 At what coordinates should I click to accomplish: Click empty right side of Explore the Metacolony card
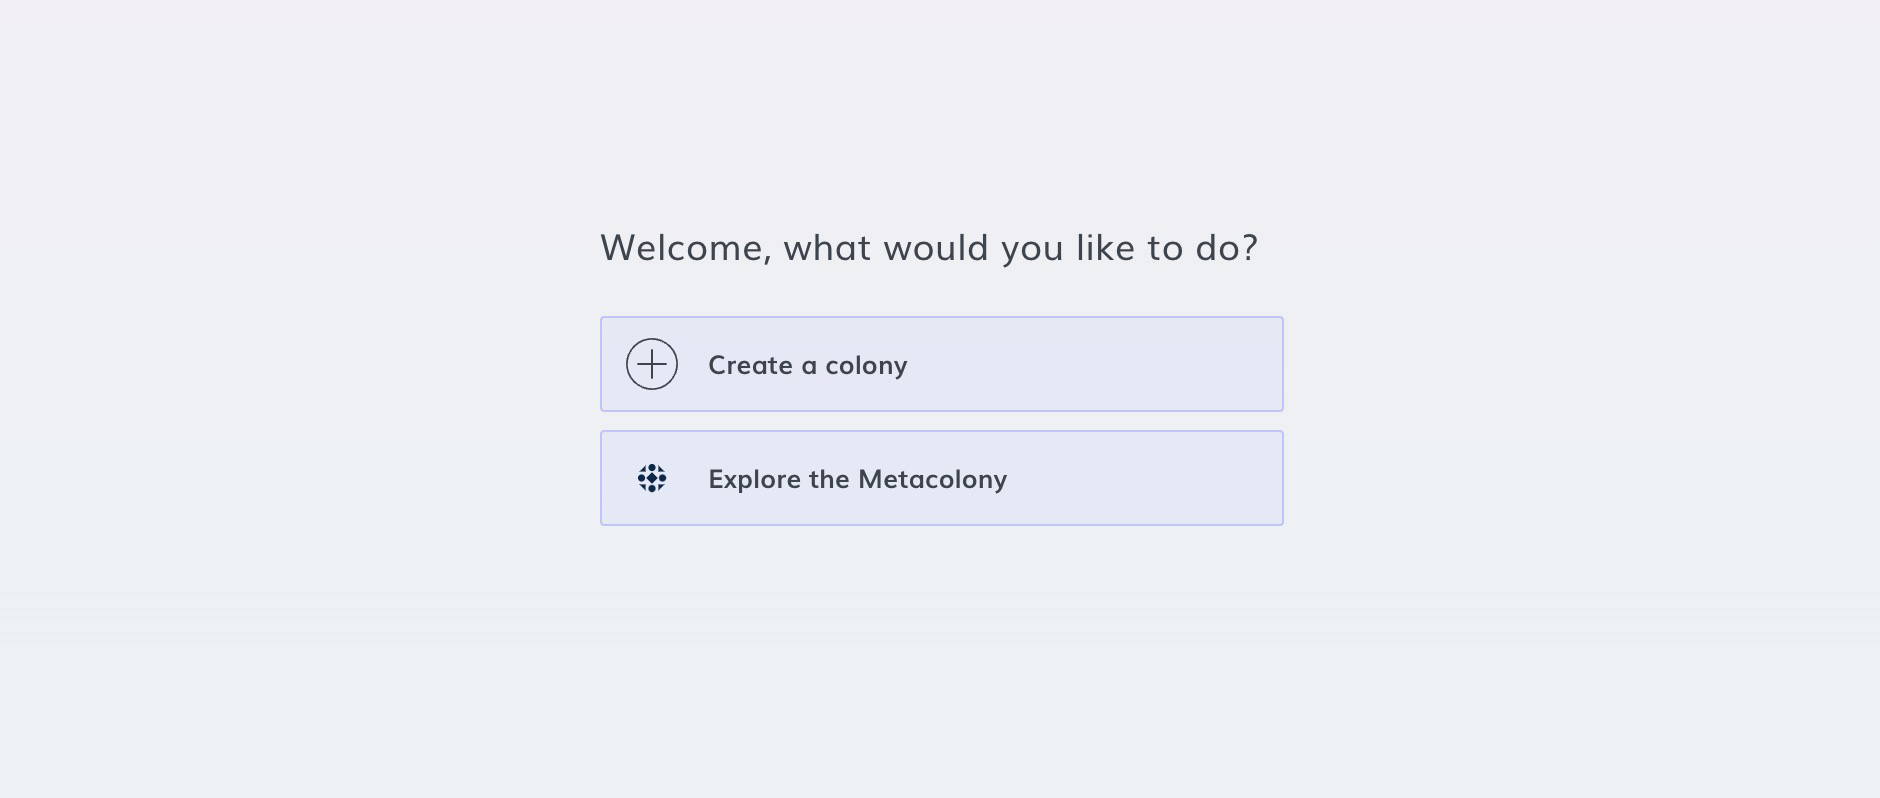[1150, 478]
